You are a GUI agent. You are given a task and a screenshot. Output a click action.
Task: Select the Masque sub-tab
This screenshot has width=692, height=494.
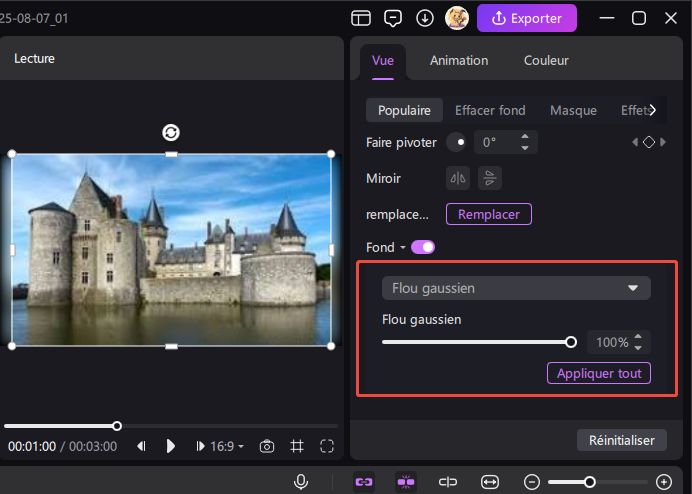[573, 110]
